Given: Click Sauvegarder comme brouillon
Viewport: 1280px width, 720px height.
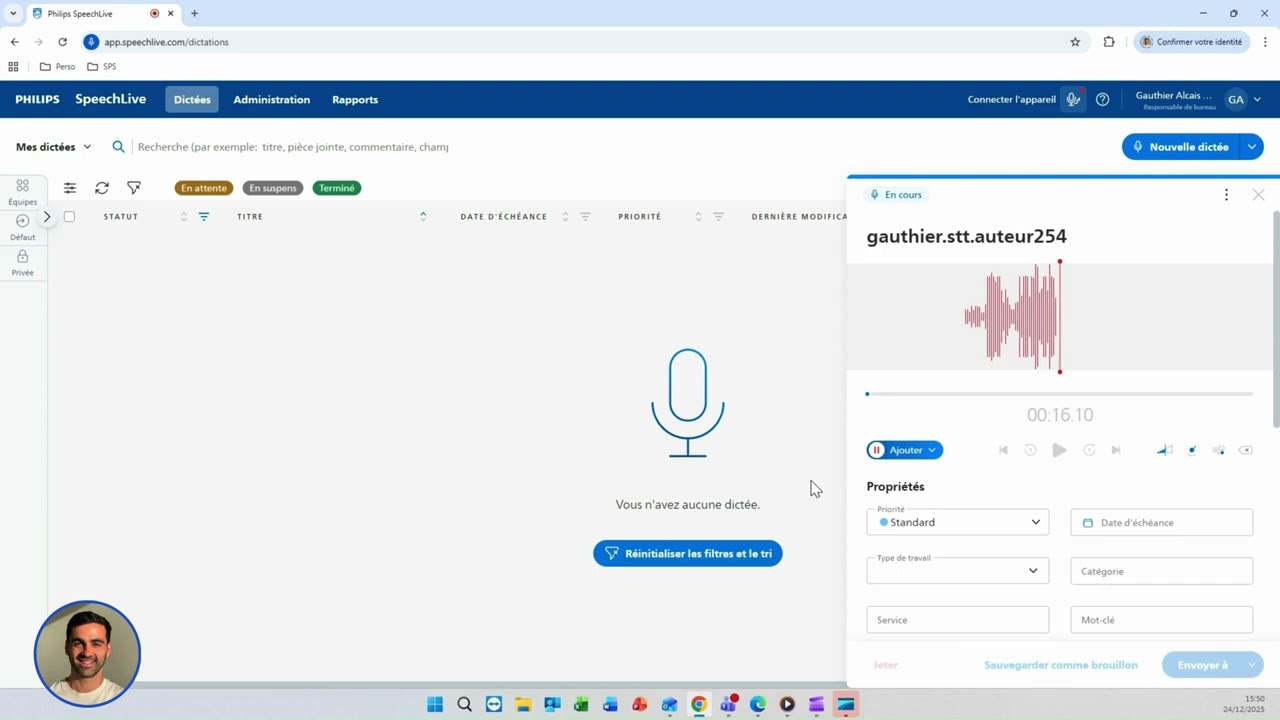Looking at the screenshot, I should pos(1060,665).
